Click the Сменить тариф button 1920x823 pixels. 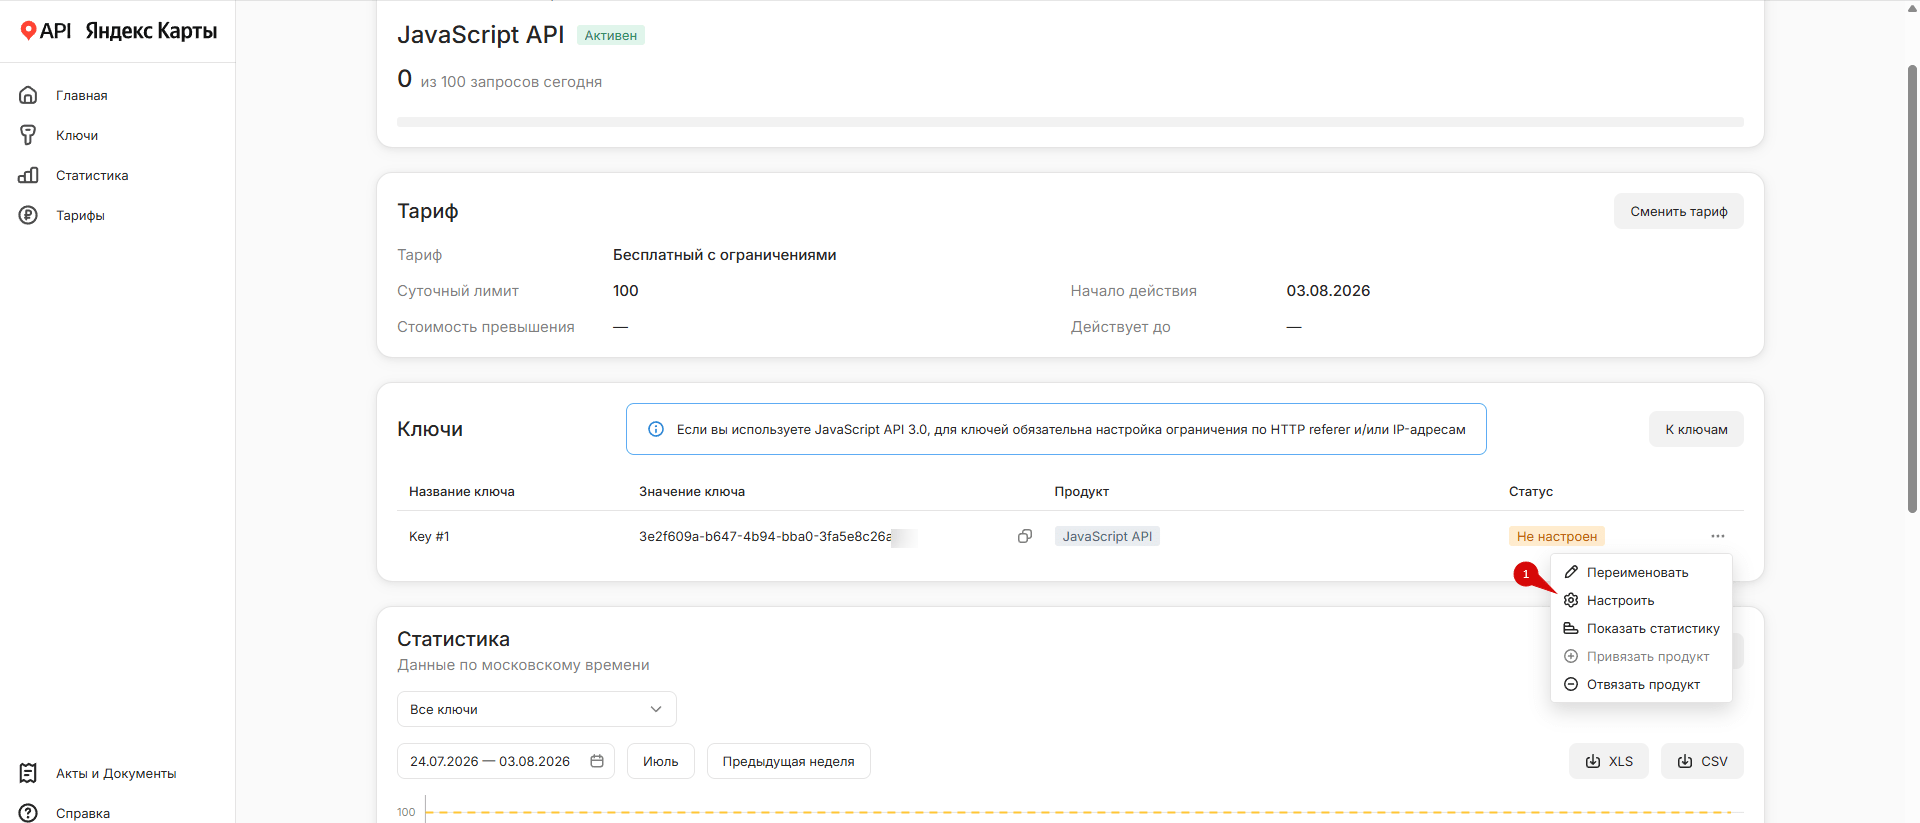[1678, 211]
